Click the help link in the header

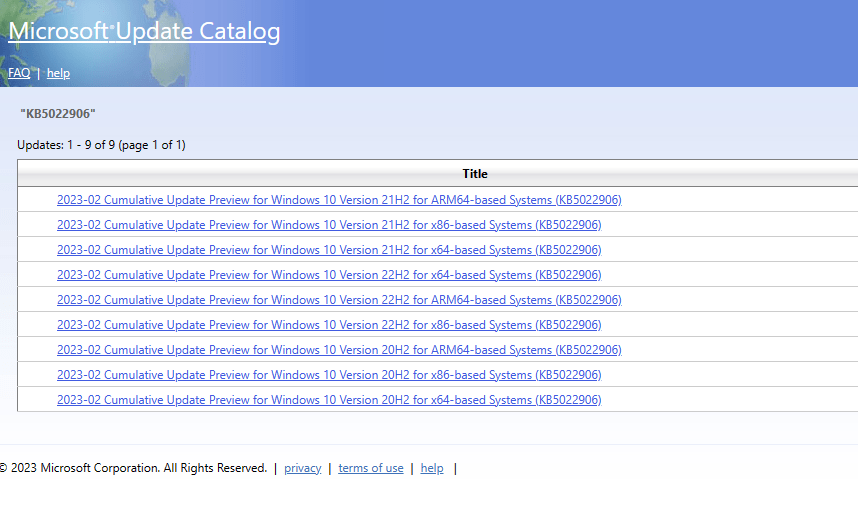tap(58, 73)
